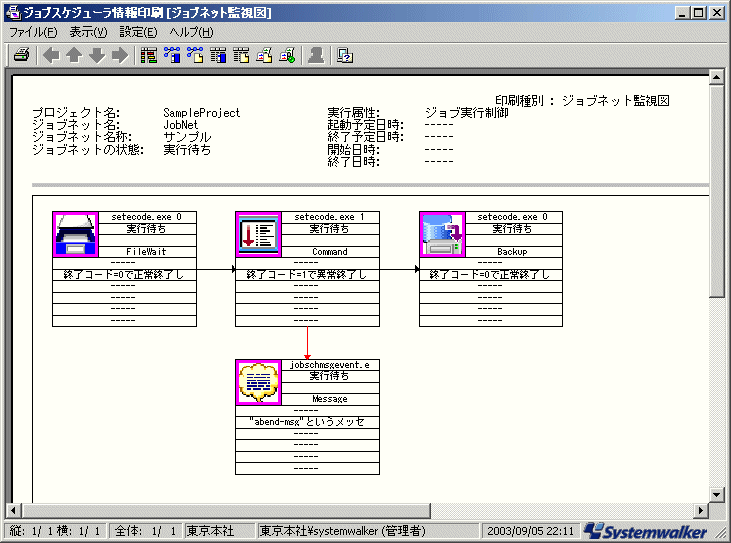Viewport: 731px width, 543px height.
Task: Click the Backup job icon
Action: (x=442, y=234)
